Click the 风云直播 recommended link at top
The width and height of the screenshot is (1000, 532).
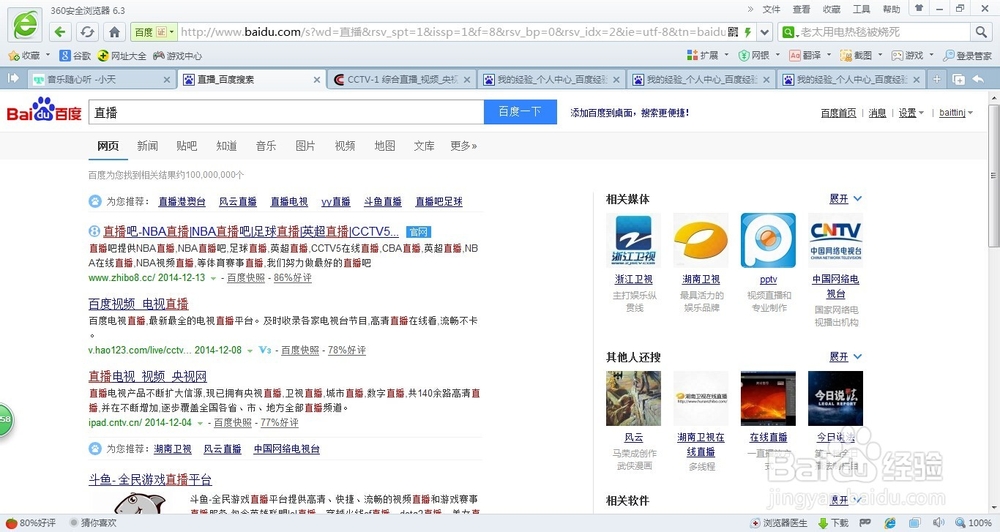[238, 202]
